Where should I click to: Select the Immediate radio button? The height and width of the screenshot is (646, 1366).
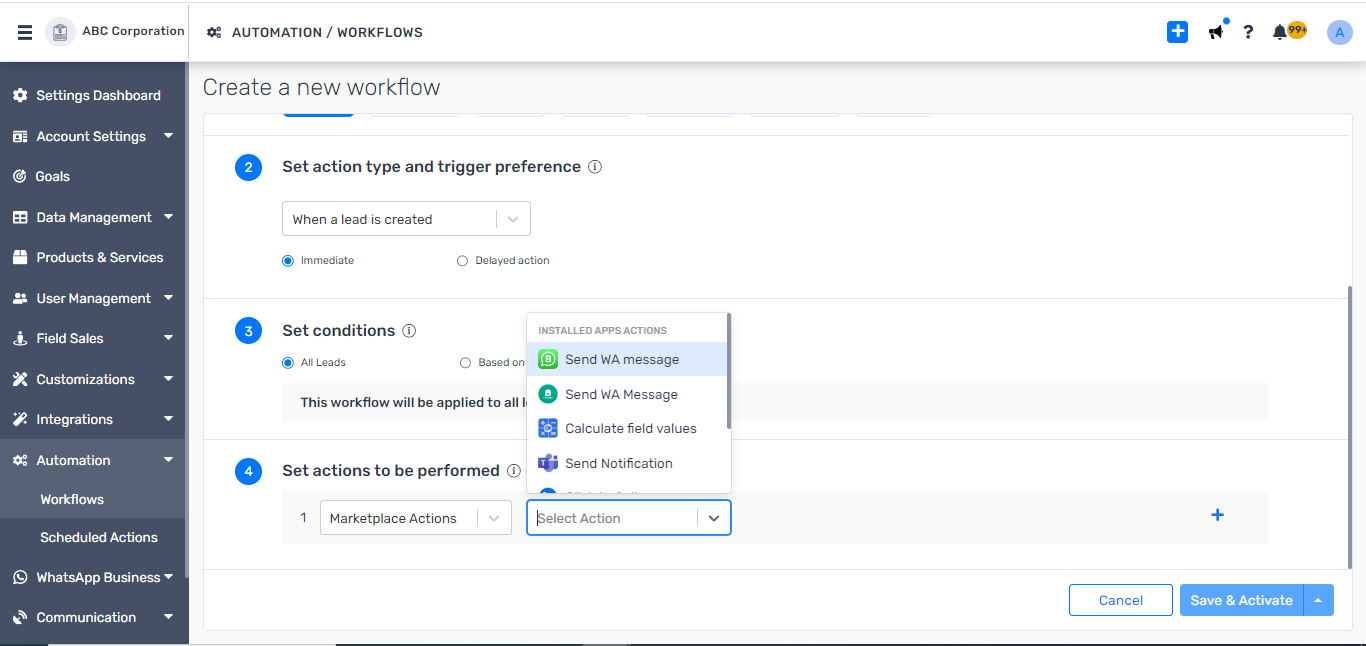[288, 261]
